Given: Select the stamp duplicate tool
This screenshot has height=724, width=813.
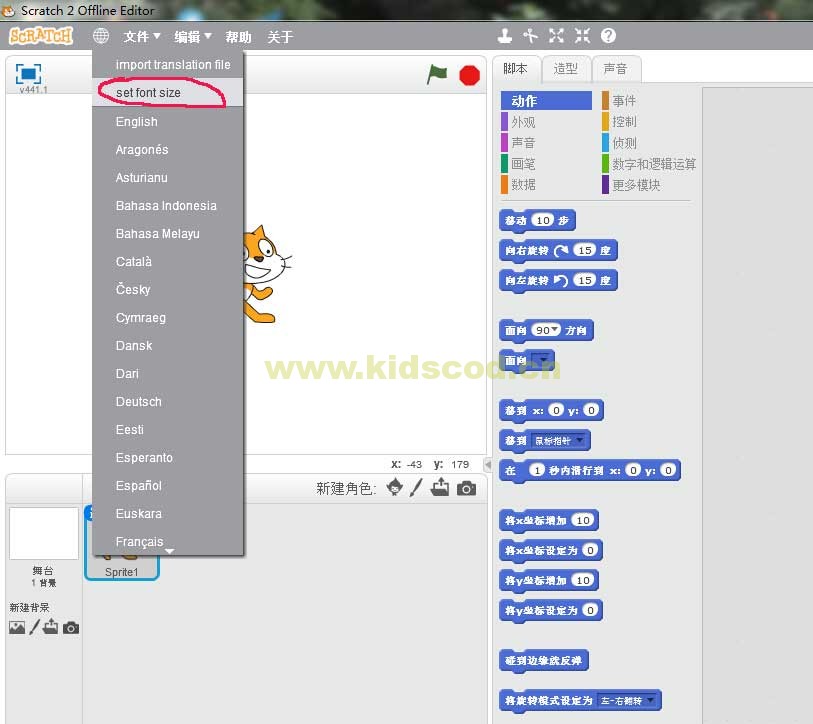Looking at the screenshot, I should [504, 35].
